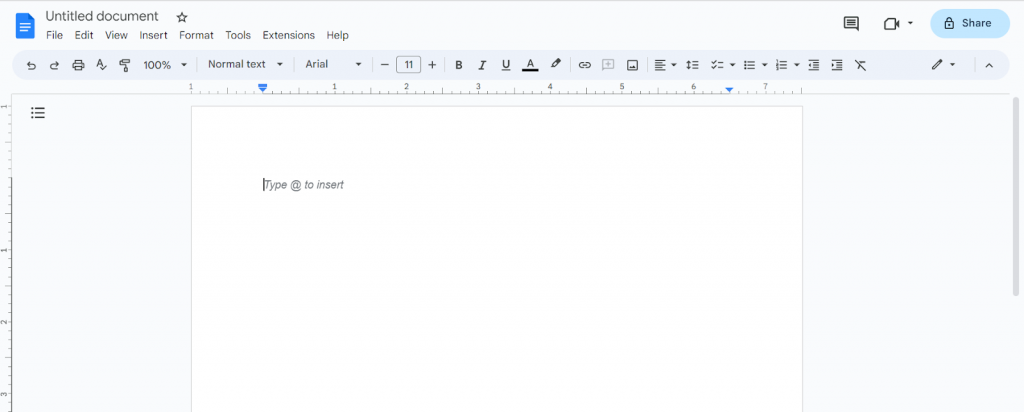Image resolution: width=1024 pixels, height=412 pixels.
Task: Open the Tools menu
Action: 238,35
